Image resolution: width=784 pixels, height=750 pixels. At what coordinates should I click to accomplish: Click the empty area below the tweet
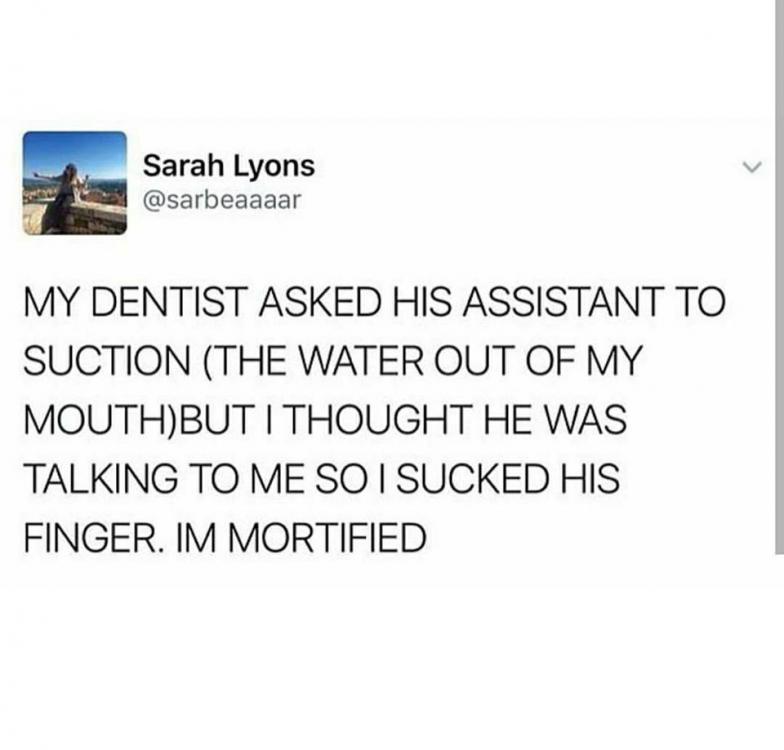pyautogui.click(x=390, y=650)
